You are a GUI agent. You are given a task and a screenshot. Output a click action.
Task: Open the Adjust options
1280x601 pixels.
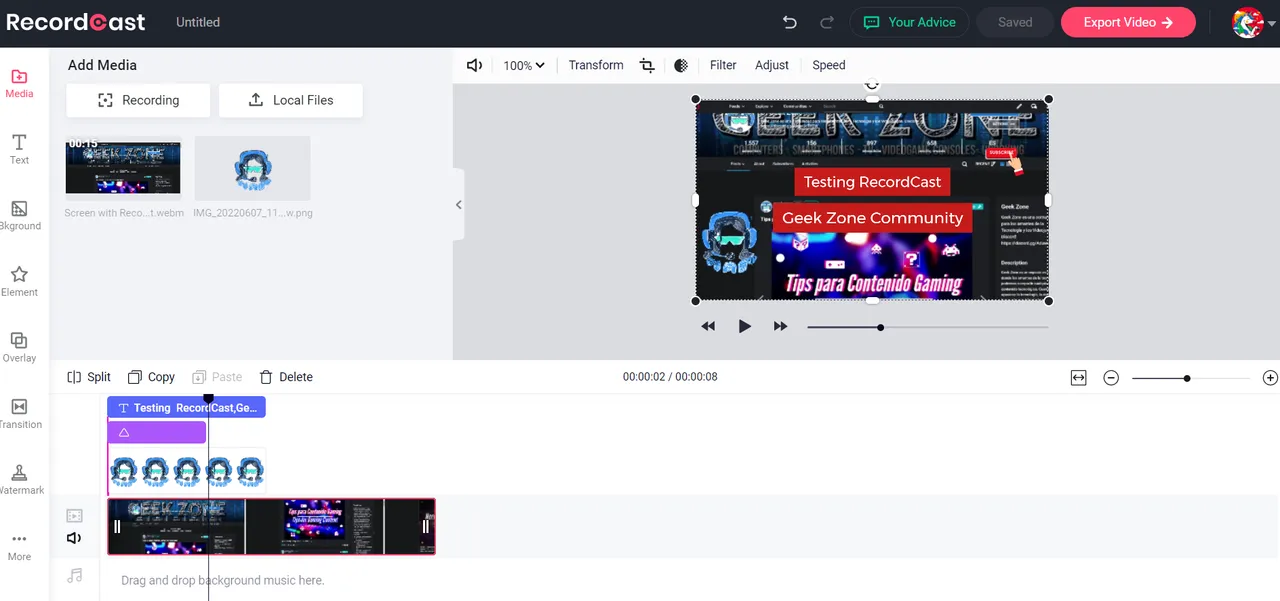click(x=772, y=65)
